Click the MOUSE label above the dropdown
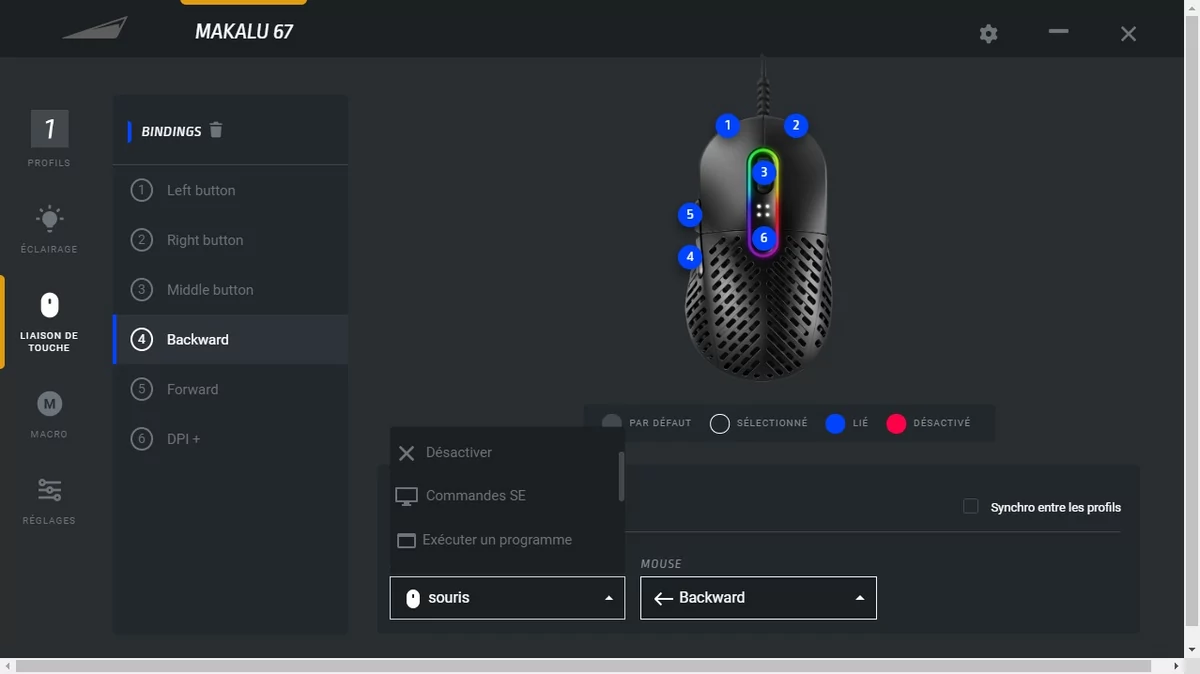This screenshot has width=1200, height=674. click(x=661, y=564)
